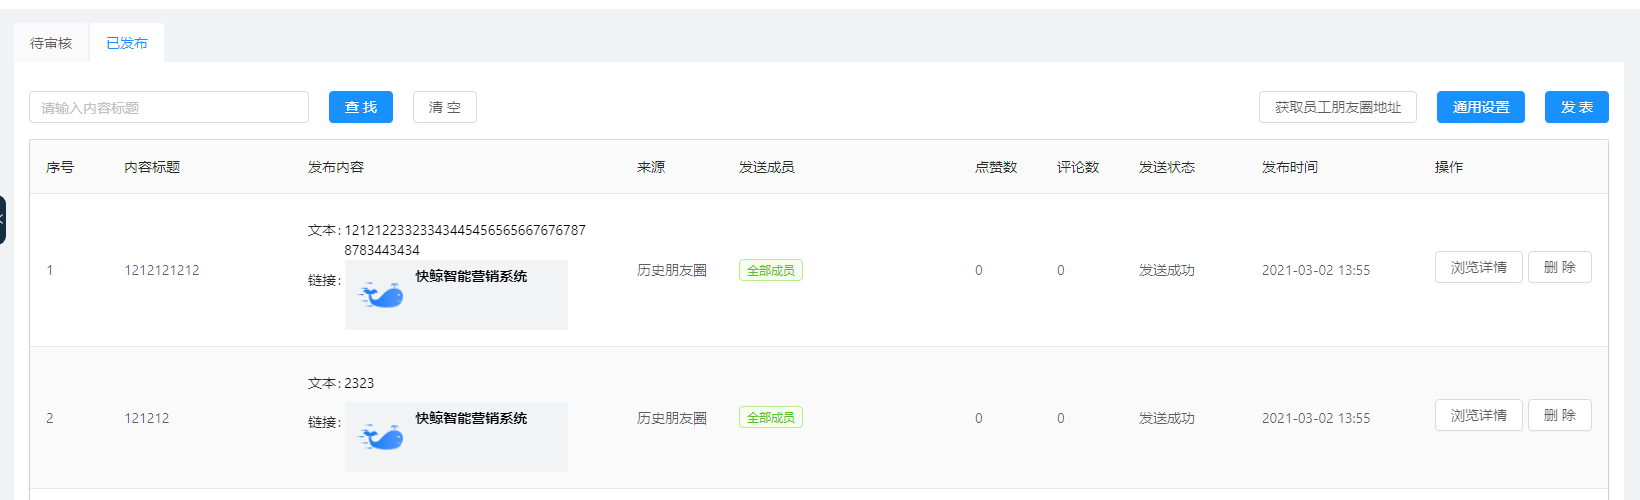Click 全部成员 tag in first row
1640x500 pixels.
(x=771, y=270)
